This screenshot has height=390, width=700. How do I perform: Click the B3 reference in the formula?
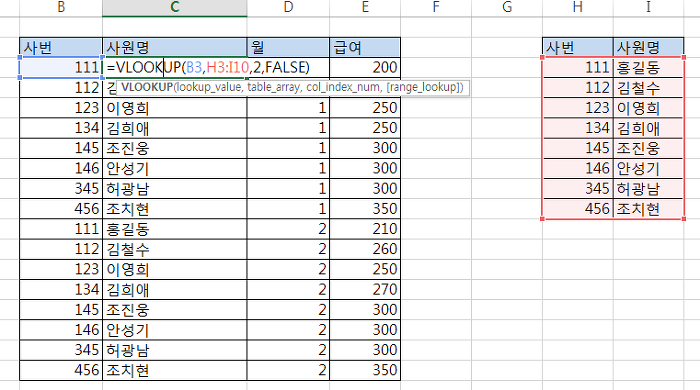click(194, 67)
